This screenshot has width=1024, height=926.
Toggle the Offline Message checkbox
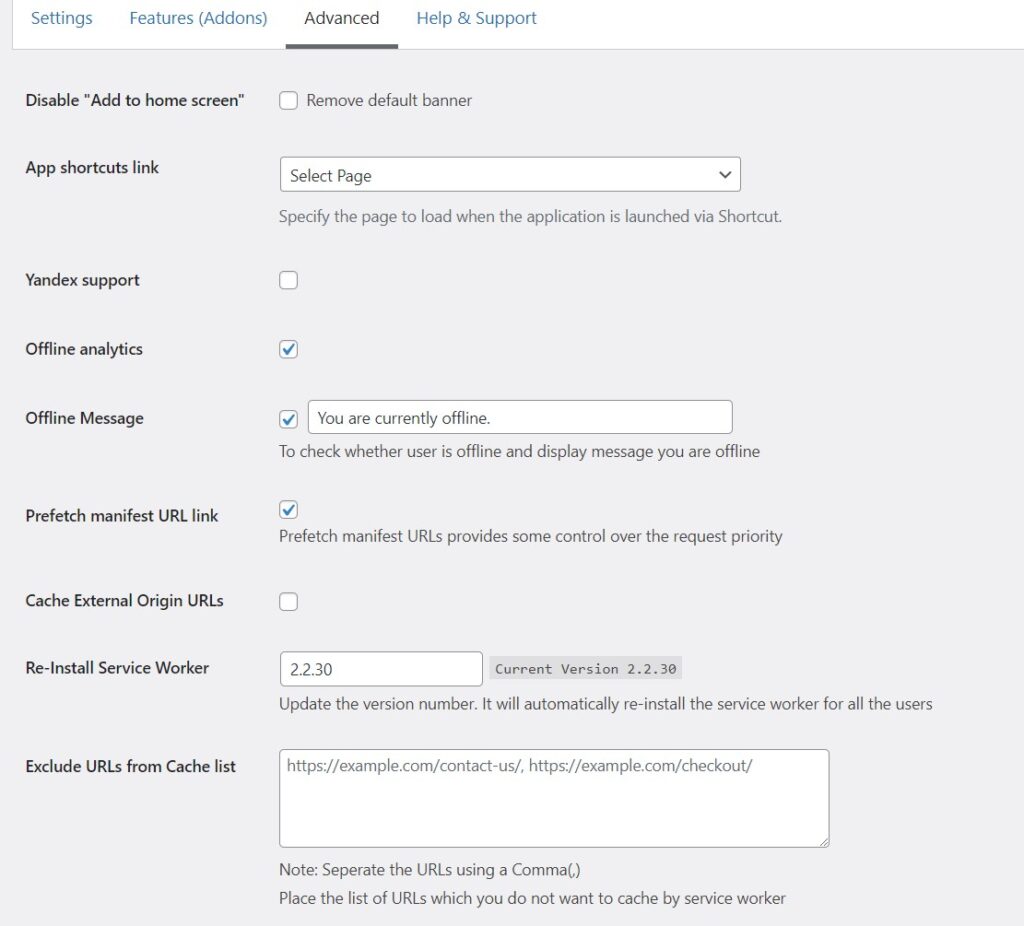(289, 418)
